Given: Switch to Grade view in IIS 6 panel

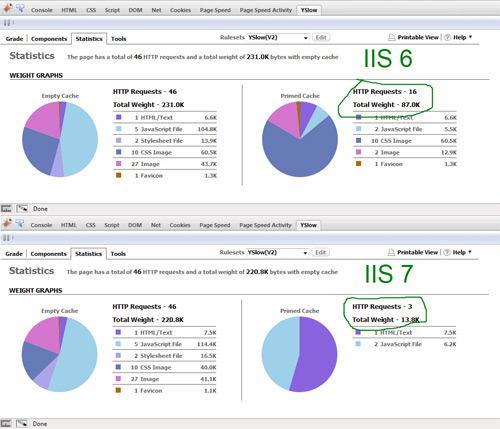Looking at the screenshot, I should (x=14, y=39).
